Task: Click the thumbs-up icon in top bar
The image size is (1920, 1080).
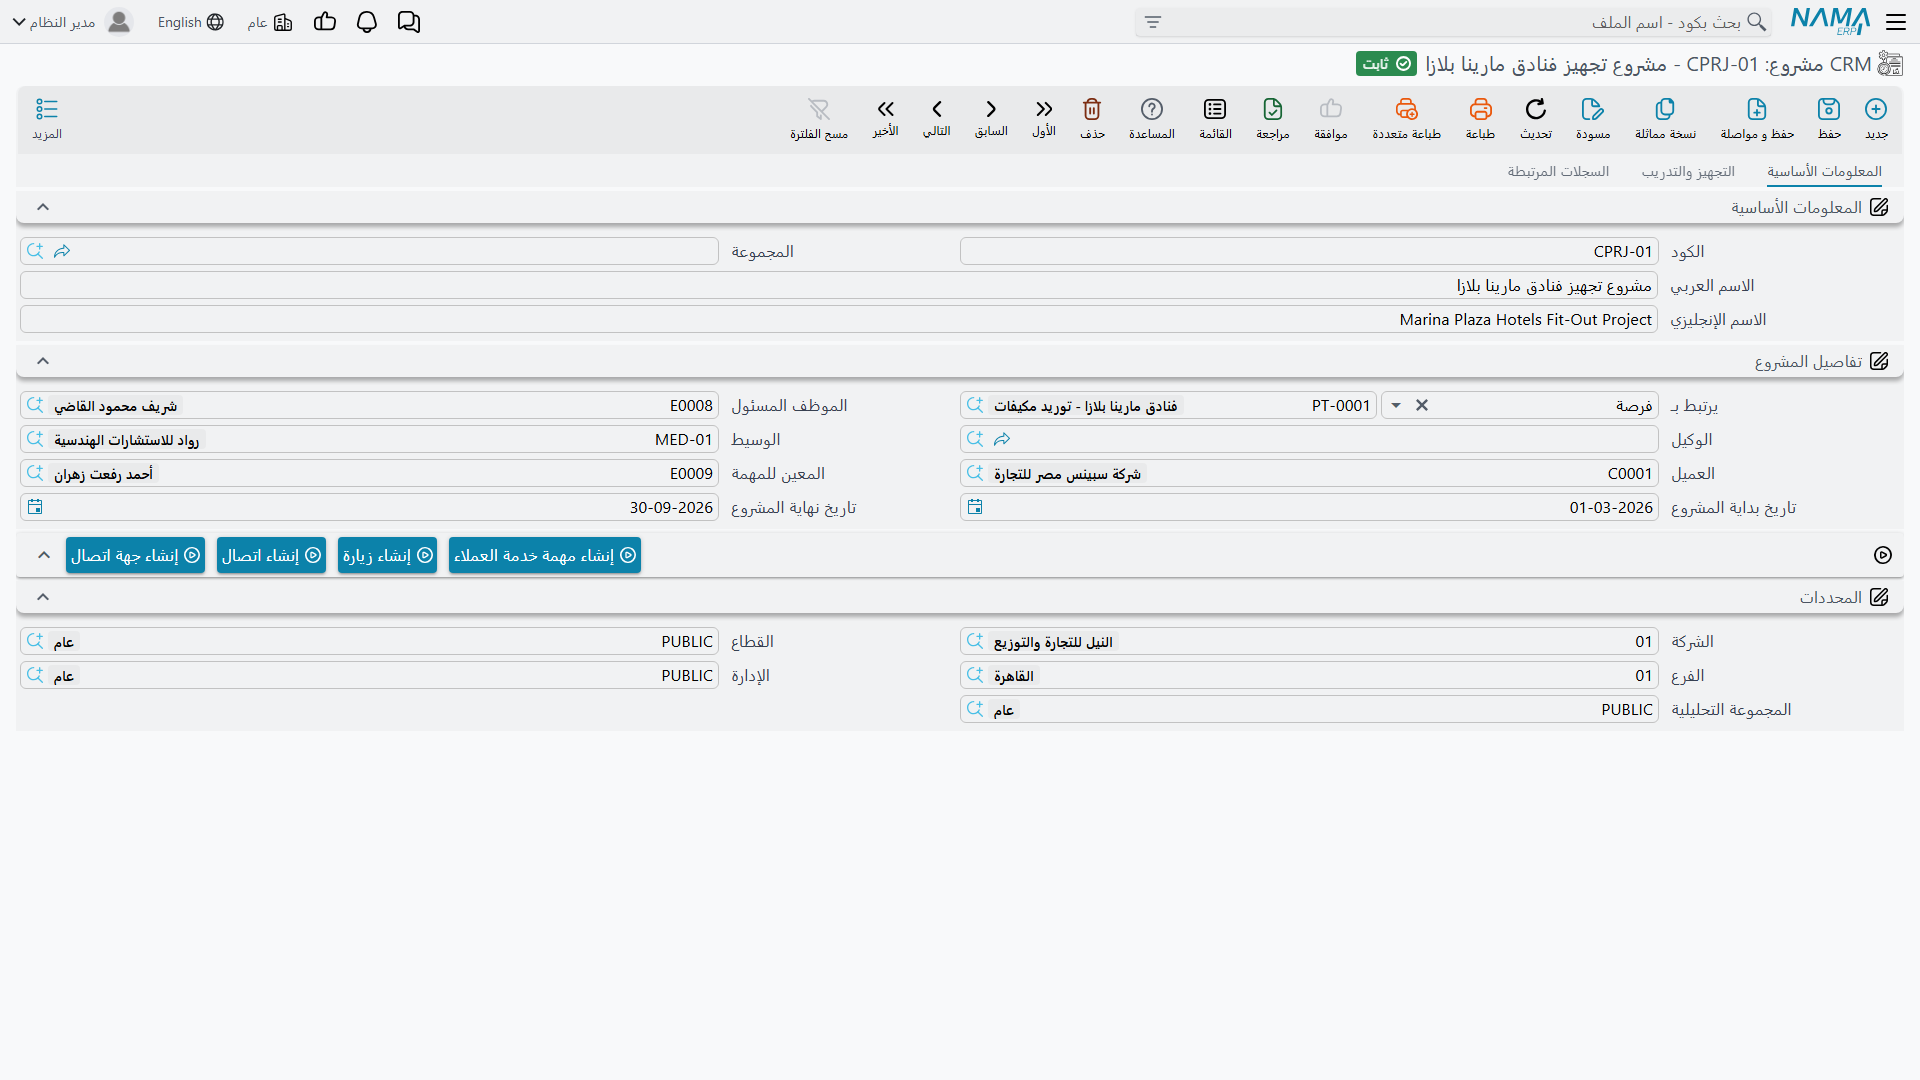Action: click(x=325, y=21)
